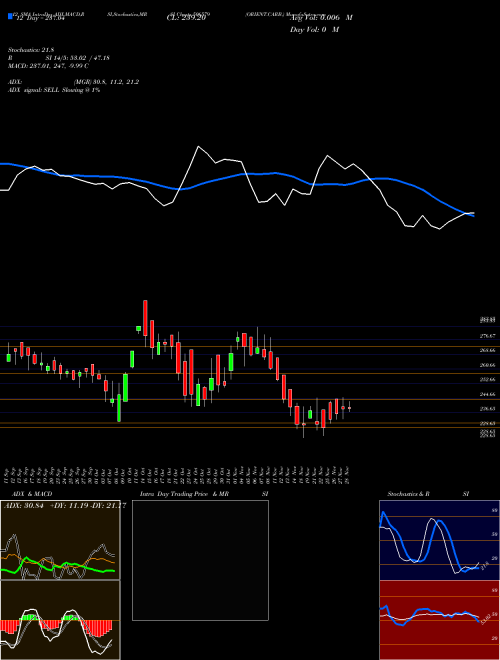
Task: Click the white line peak on the upper chart
Action: point(198,147)
